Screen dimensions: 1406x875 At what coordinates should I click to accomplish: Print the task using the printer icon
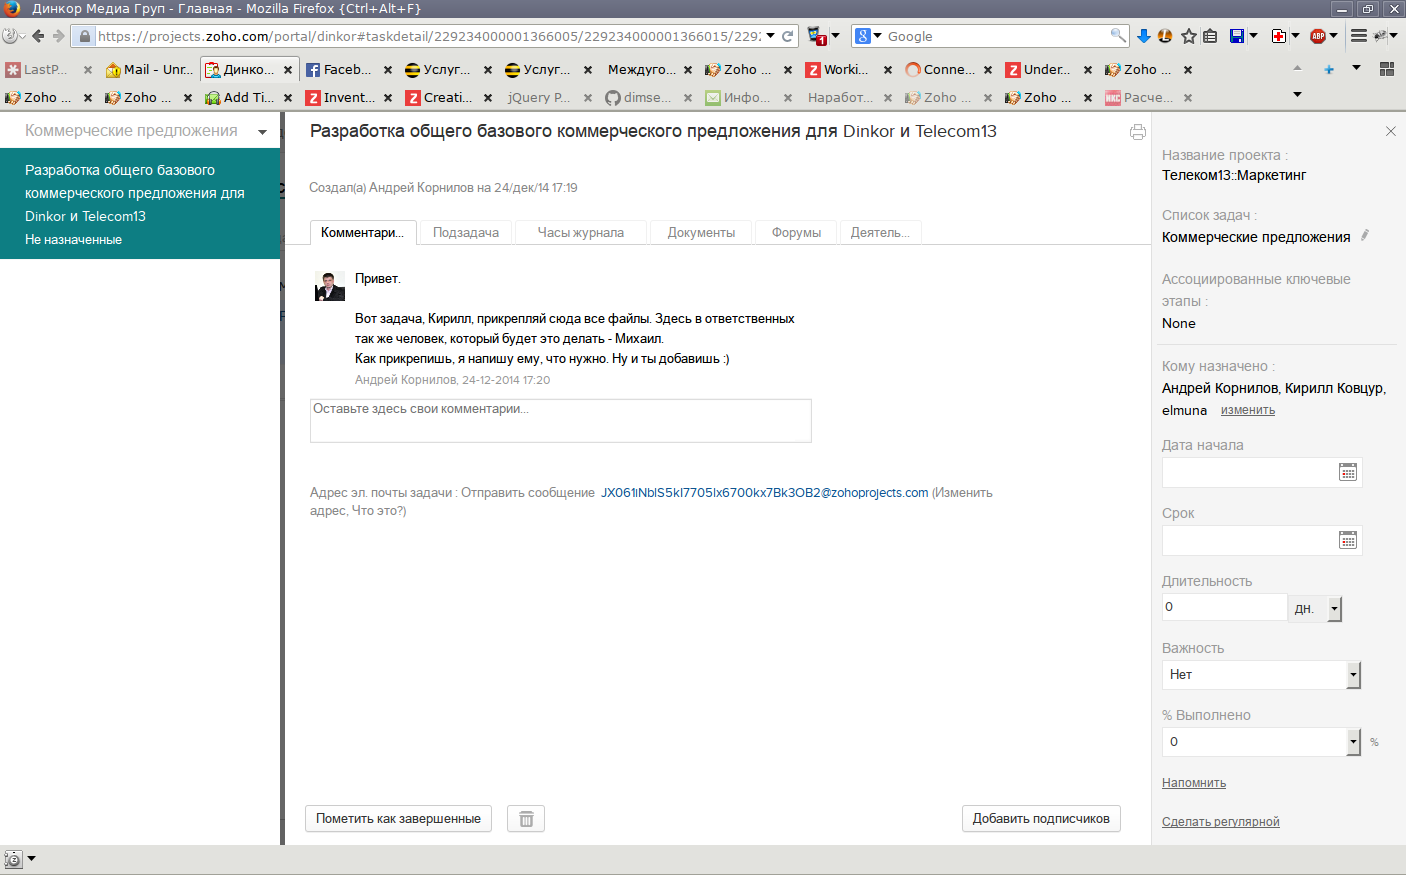coord(1138,132)
